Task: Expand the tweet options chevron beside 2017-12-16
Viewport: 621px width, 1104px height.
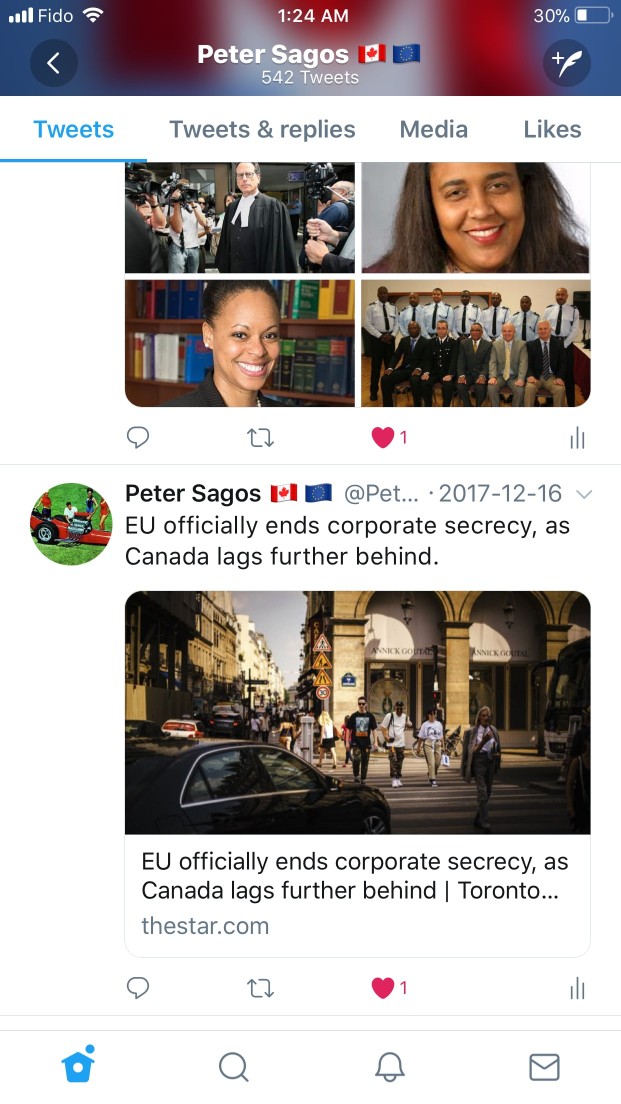Action: (584, 494)
